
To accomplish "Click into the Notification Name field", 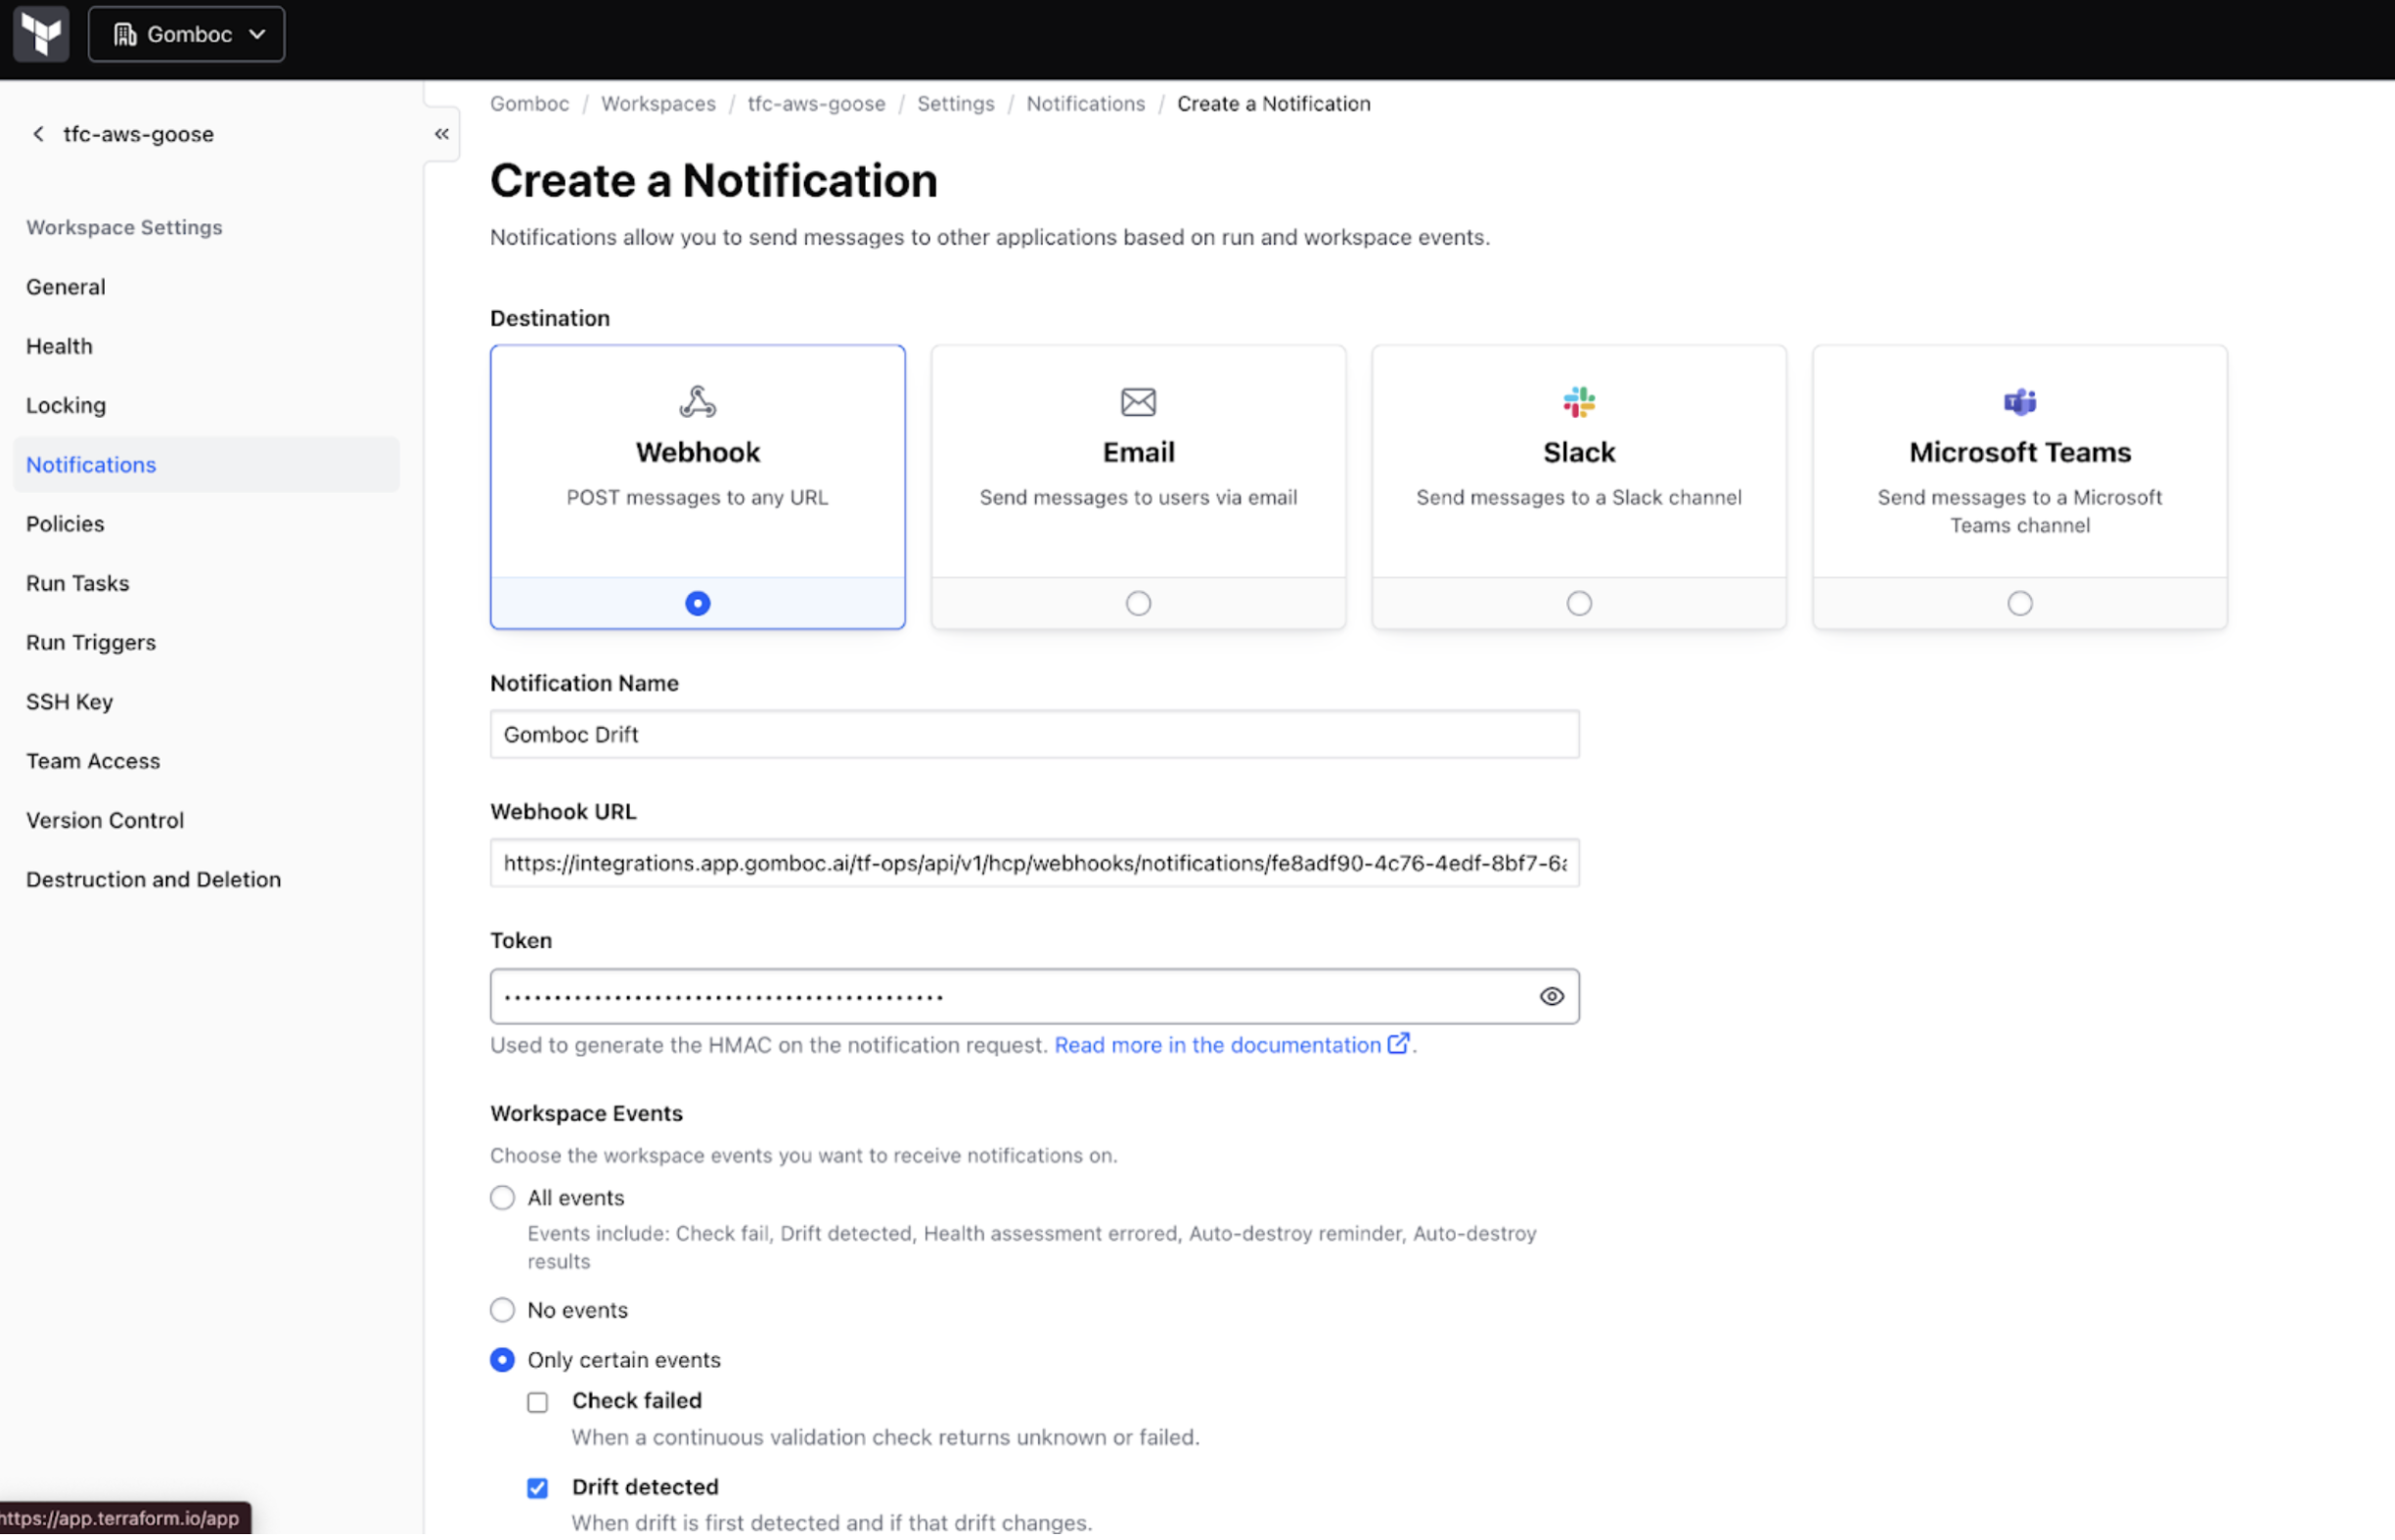I will [1034, 735].
